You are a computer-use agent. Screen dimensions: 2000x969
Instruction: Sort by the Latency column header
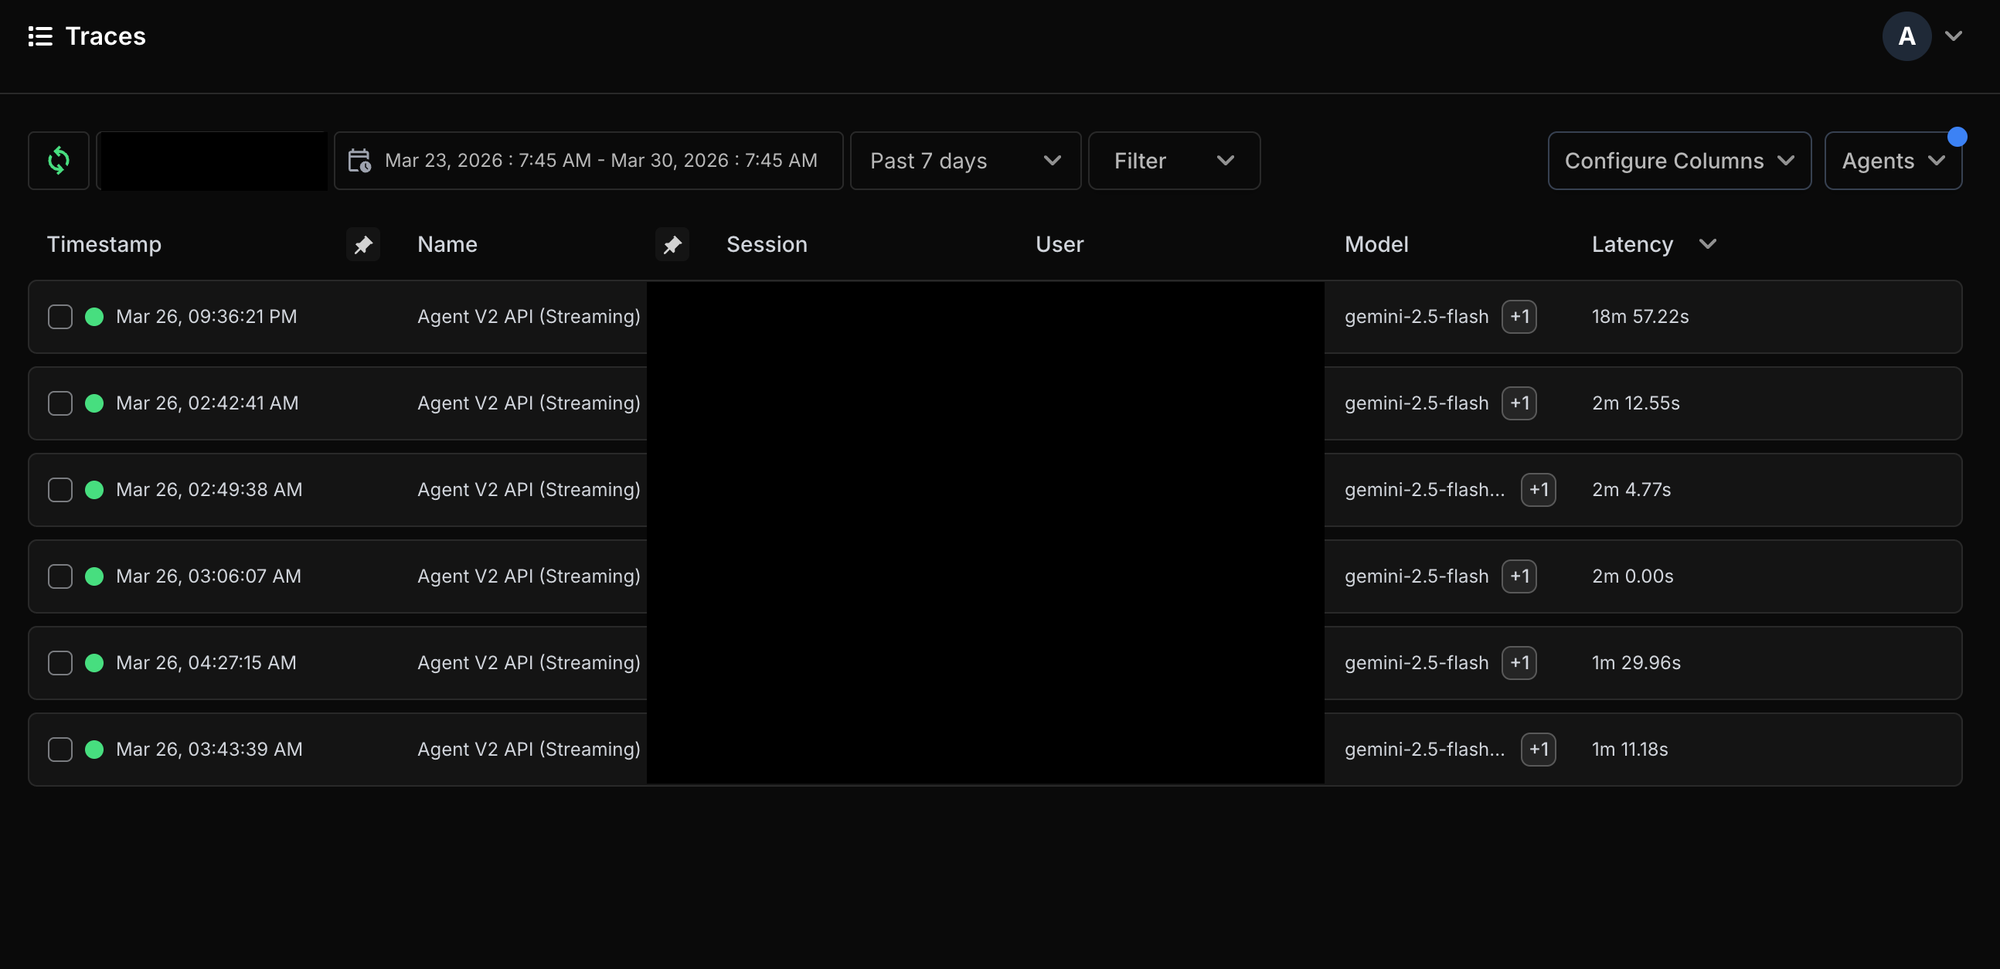pos(1632,244)
